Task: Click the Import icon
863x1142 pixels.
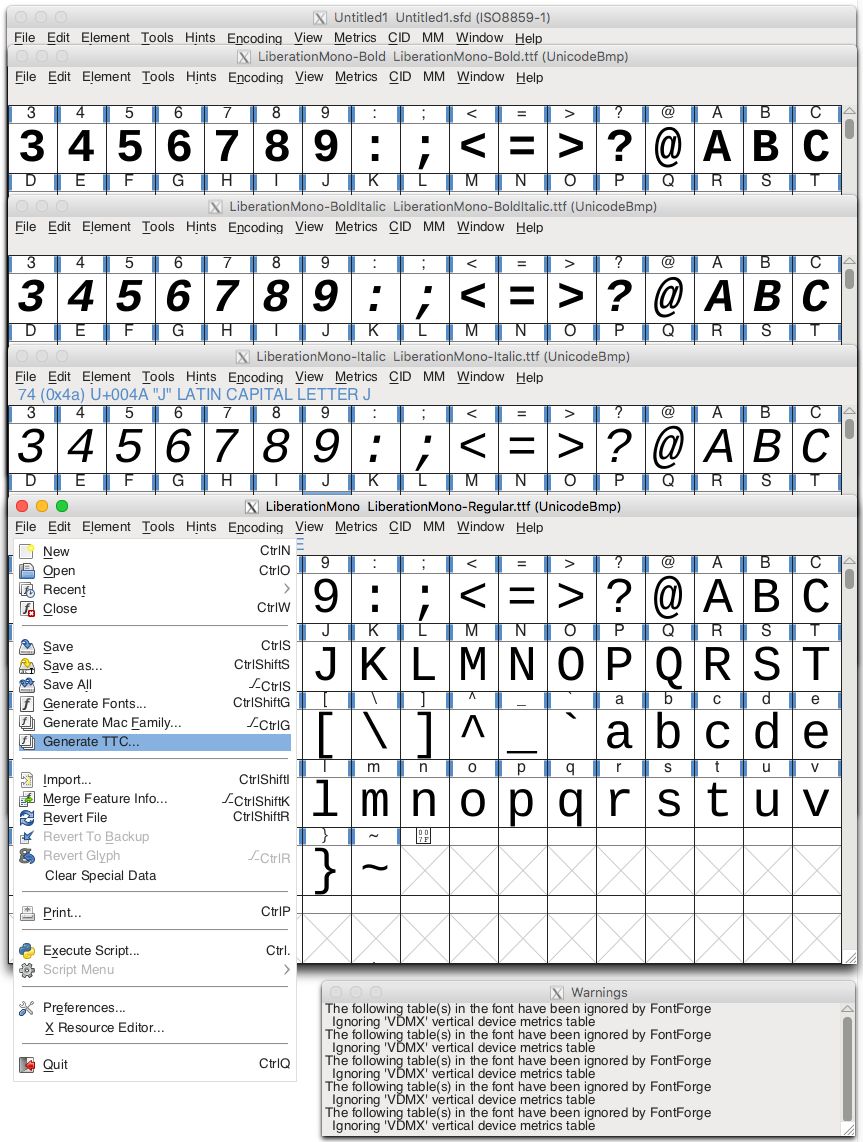Action: coord(27,779)
